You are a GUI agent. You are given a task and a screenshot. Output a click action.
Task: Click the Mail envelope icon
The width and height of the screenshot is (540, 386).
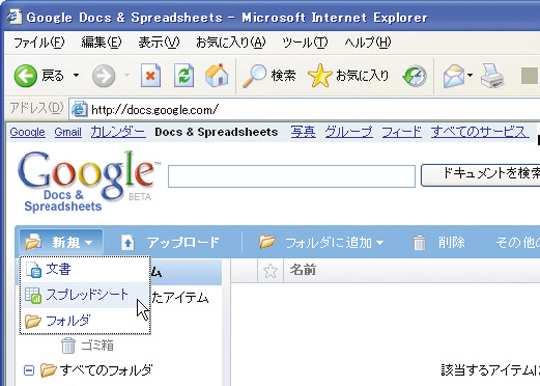pyautogui.click(x=454, y=75)
